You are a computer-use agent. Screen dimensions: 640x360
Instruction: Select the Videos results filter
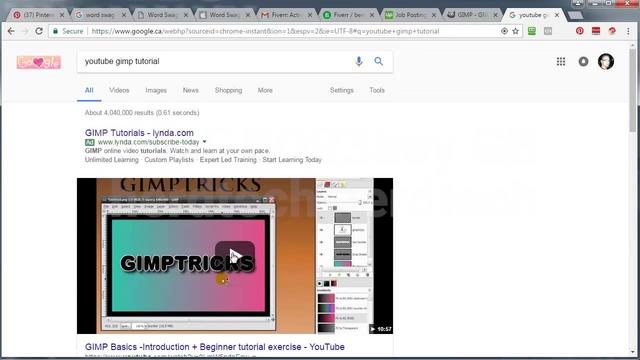click(x=119, y=90)
